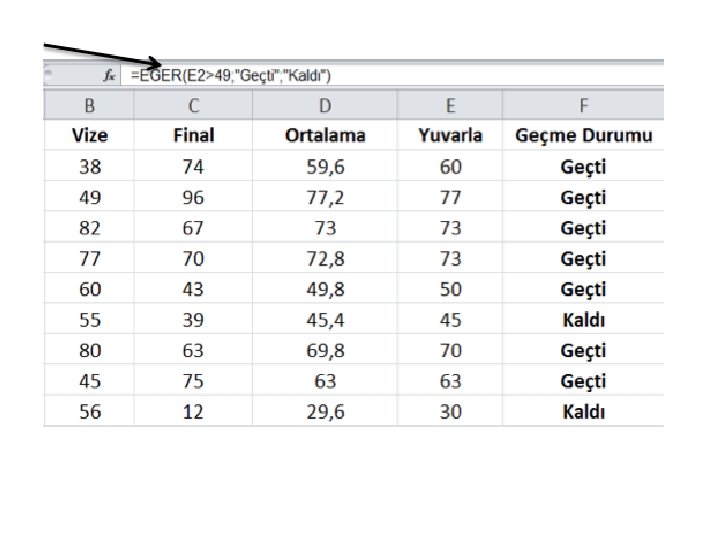This screenshot has width=720, height=540.
Task: Select the cell containing 59,6
Action: pos(324,167)
